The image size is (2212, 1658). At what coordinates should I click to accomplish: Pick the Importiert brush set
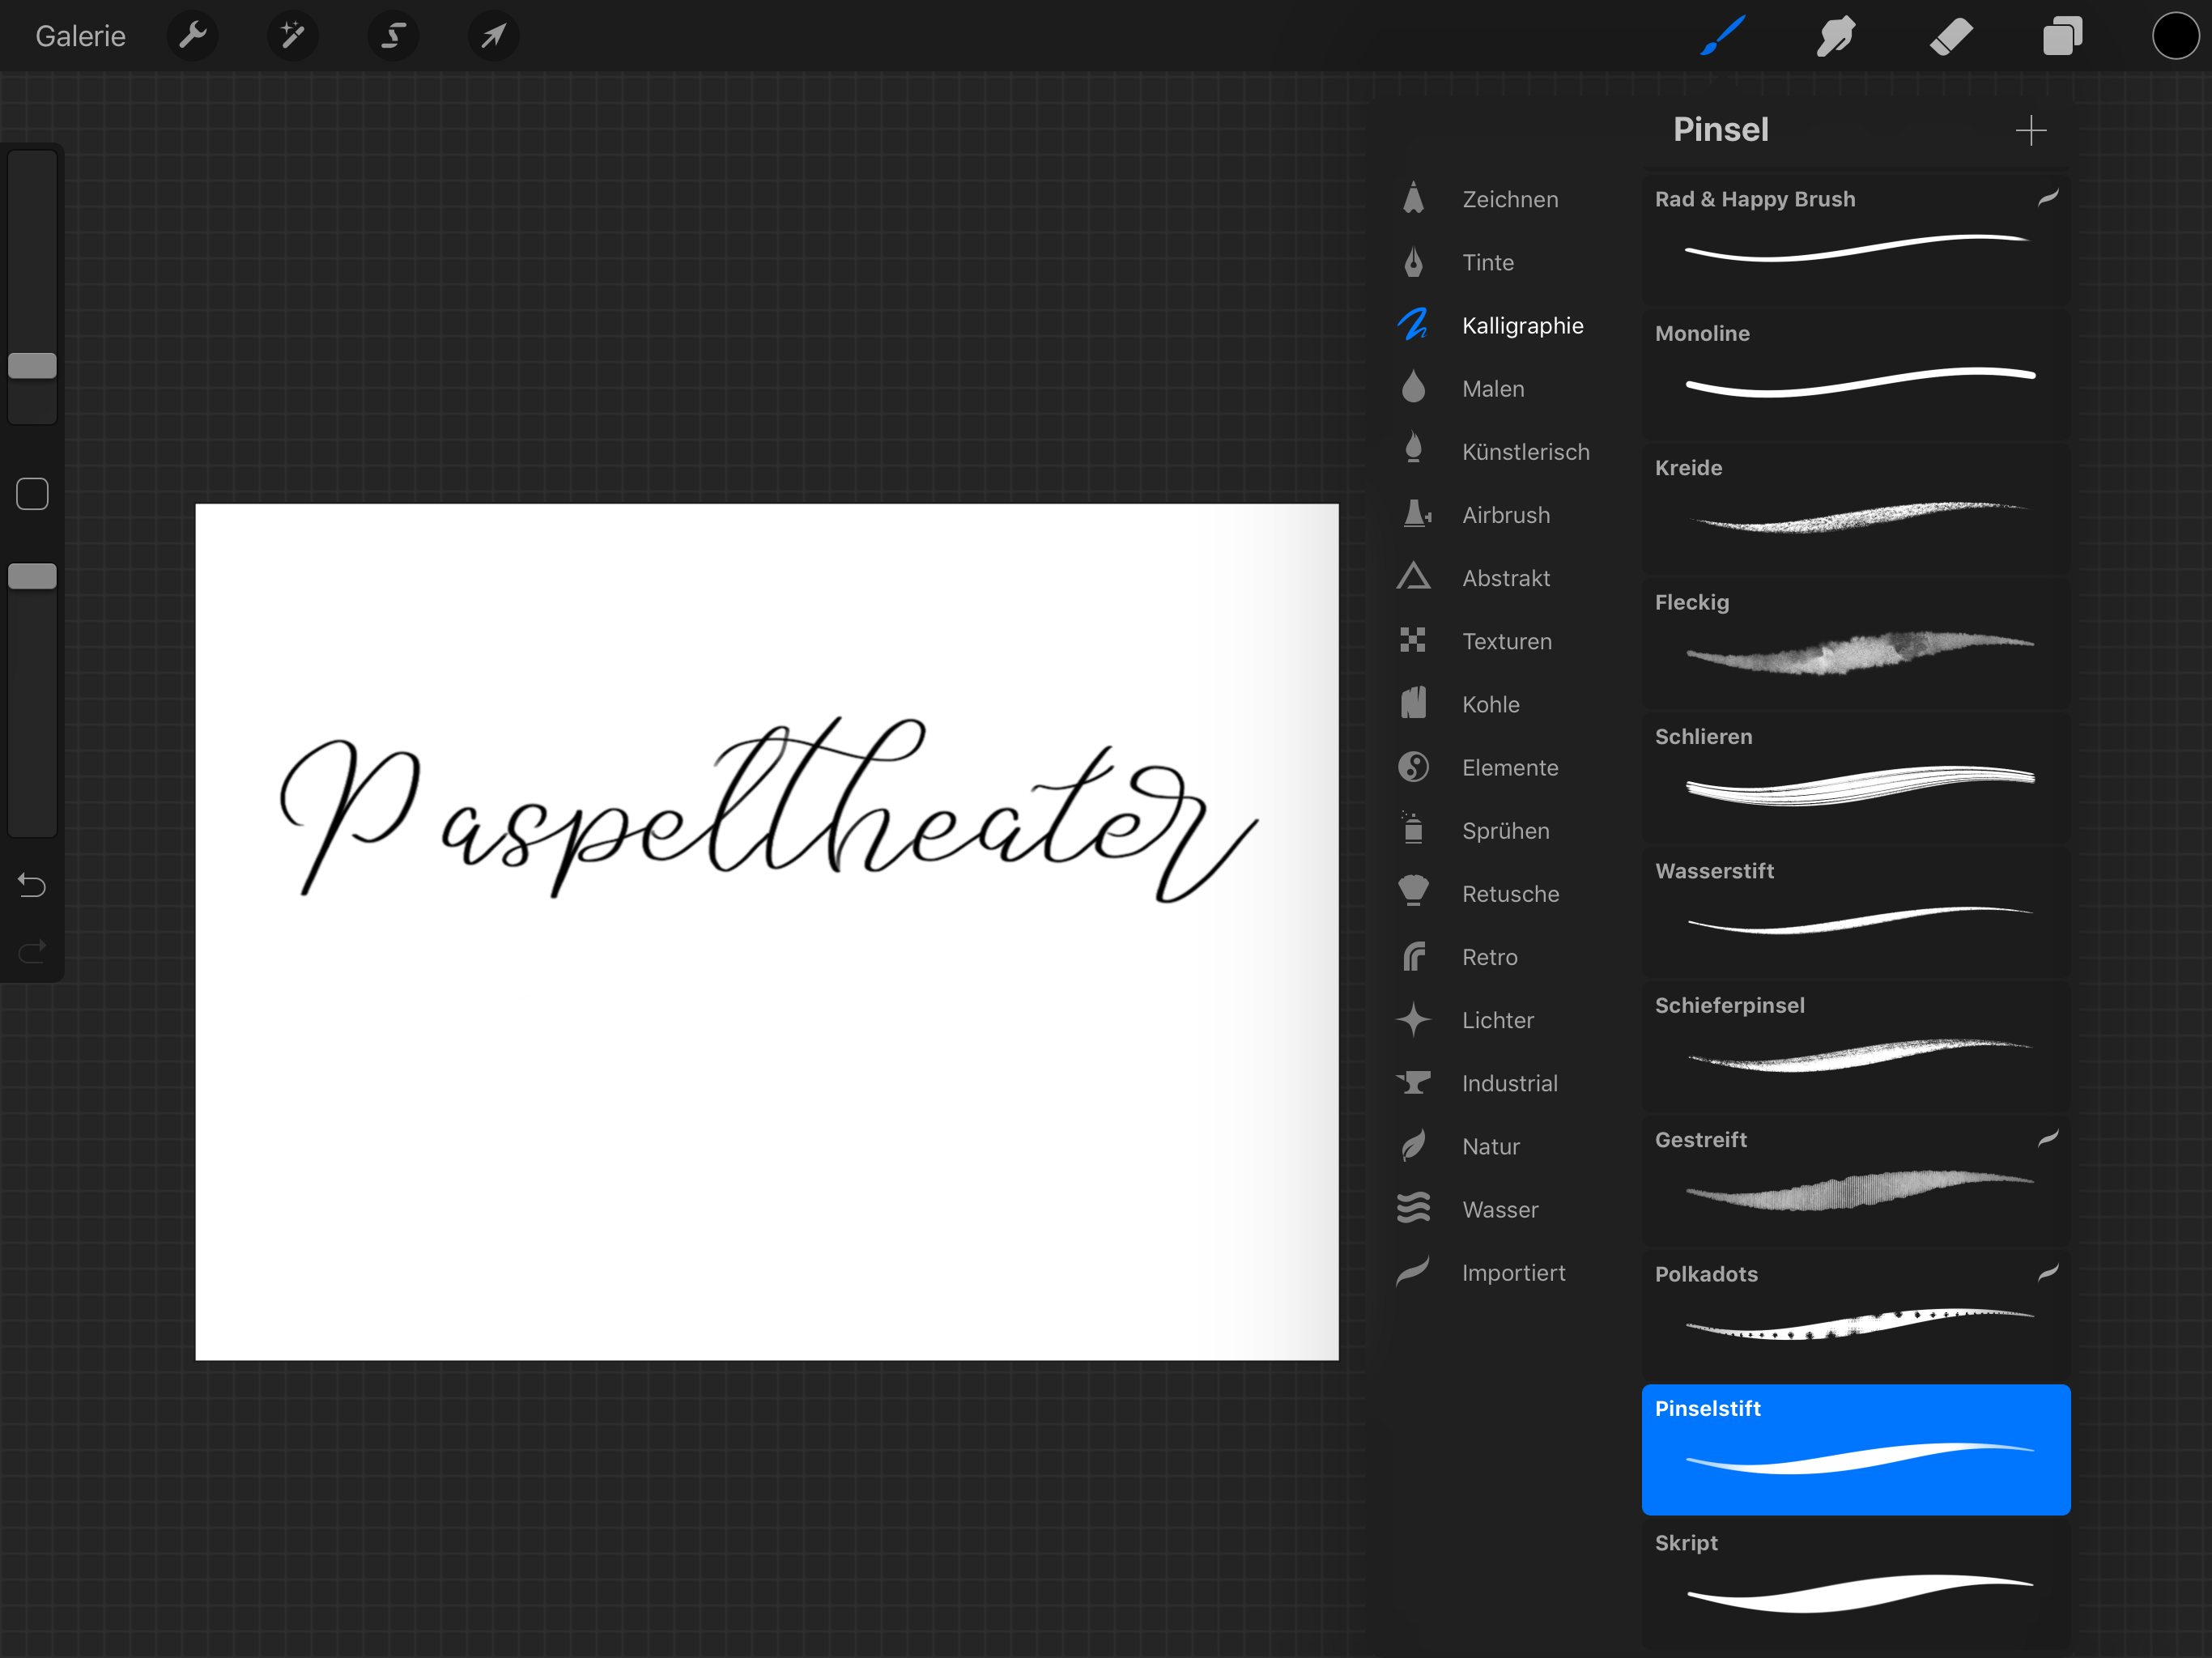click(1513, 1272)
